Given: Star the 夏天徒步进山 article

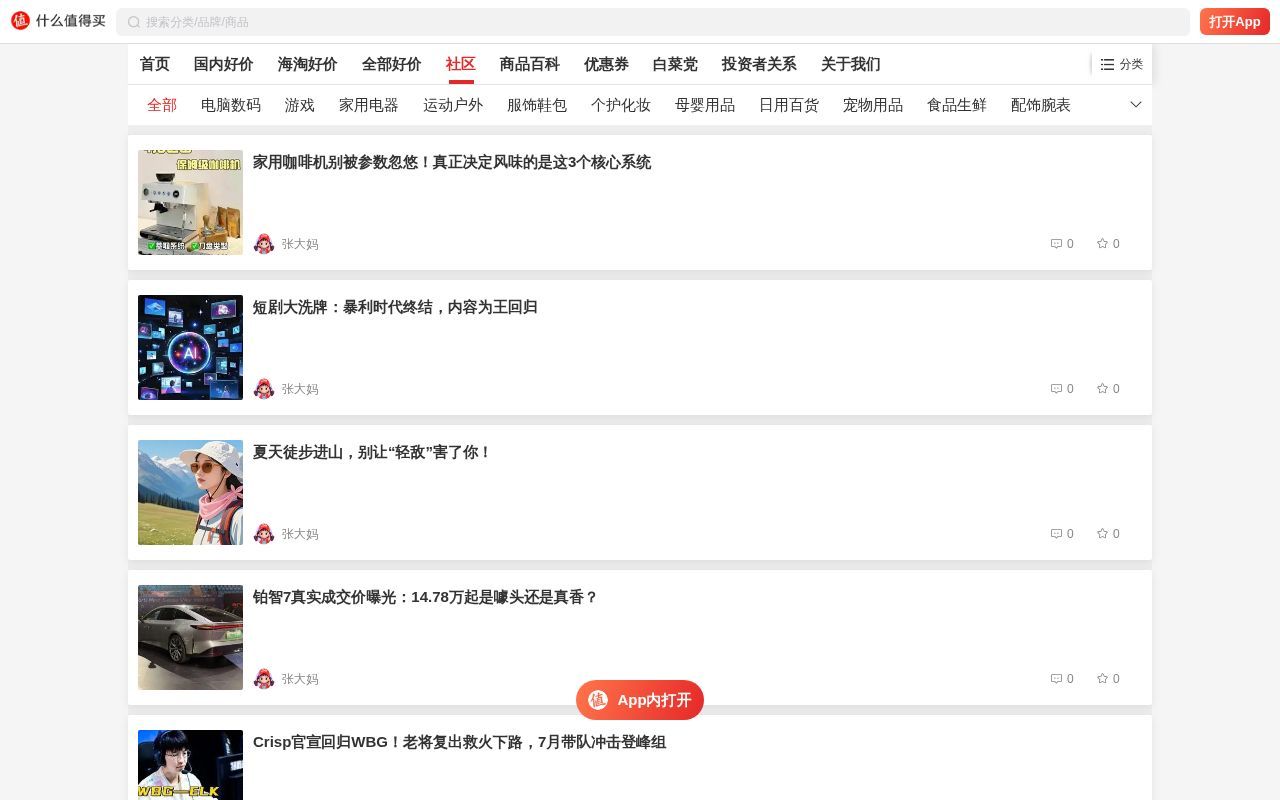Looking at the screenshot, I should [x=1102, y=534].
